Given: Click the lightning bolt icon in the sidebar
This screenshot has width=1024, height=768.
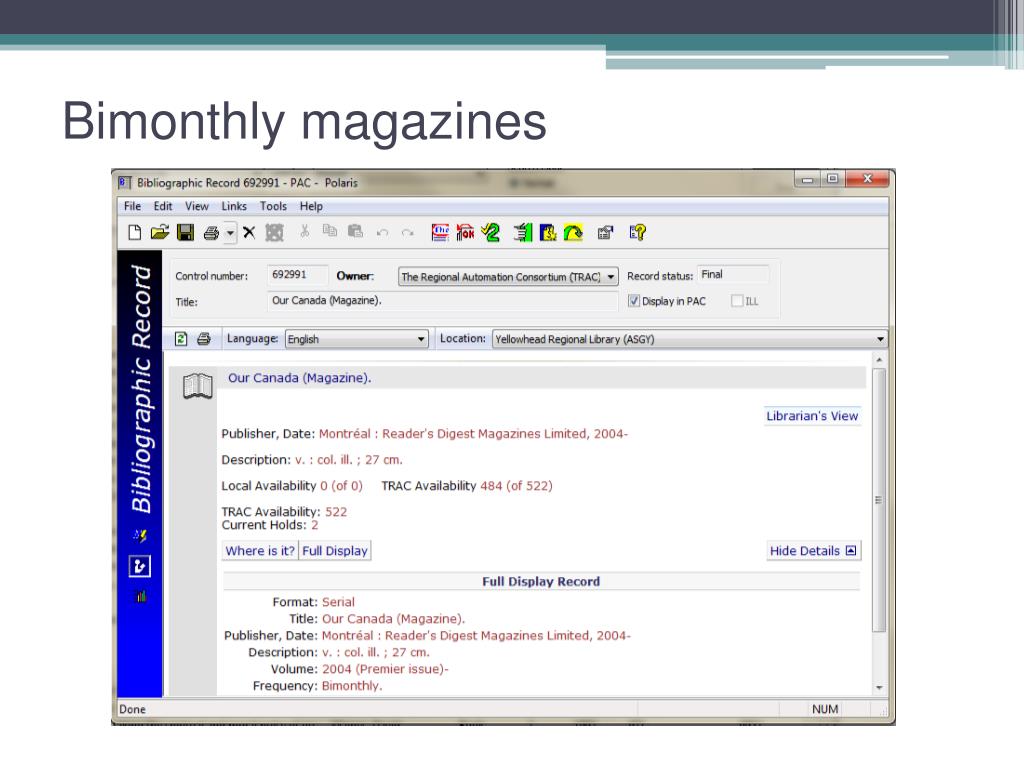Looking at the screenshot, I should point(140,536).
